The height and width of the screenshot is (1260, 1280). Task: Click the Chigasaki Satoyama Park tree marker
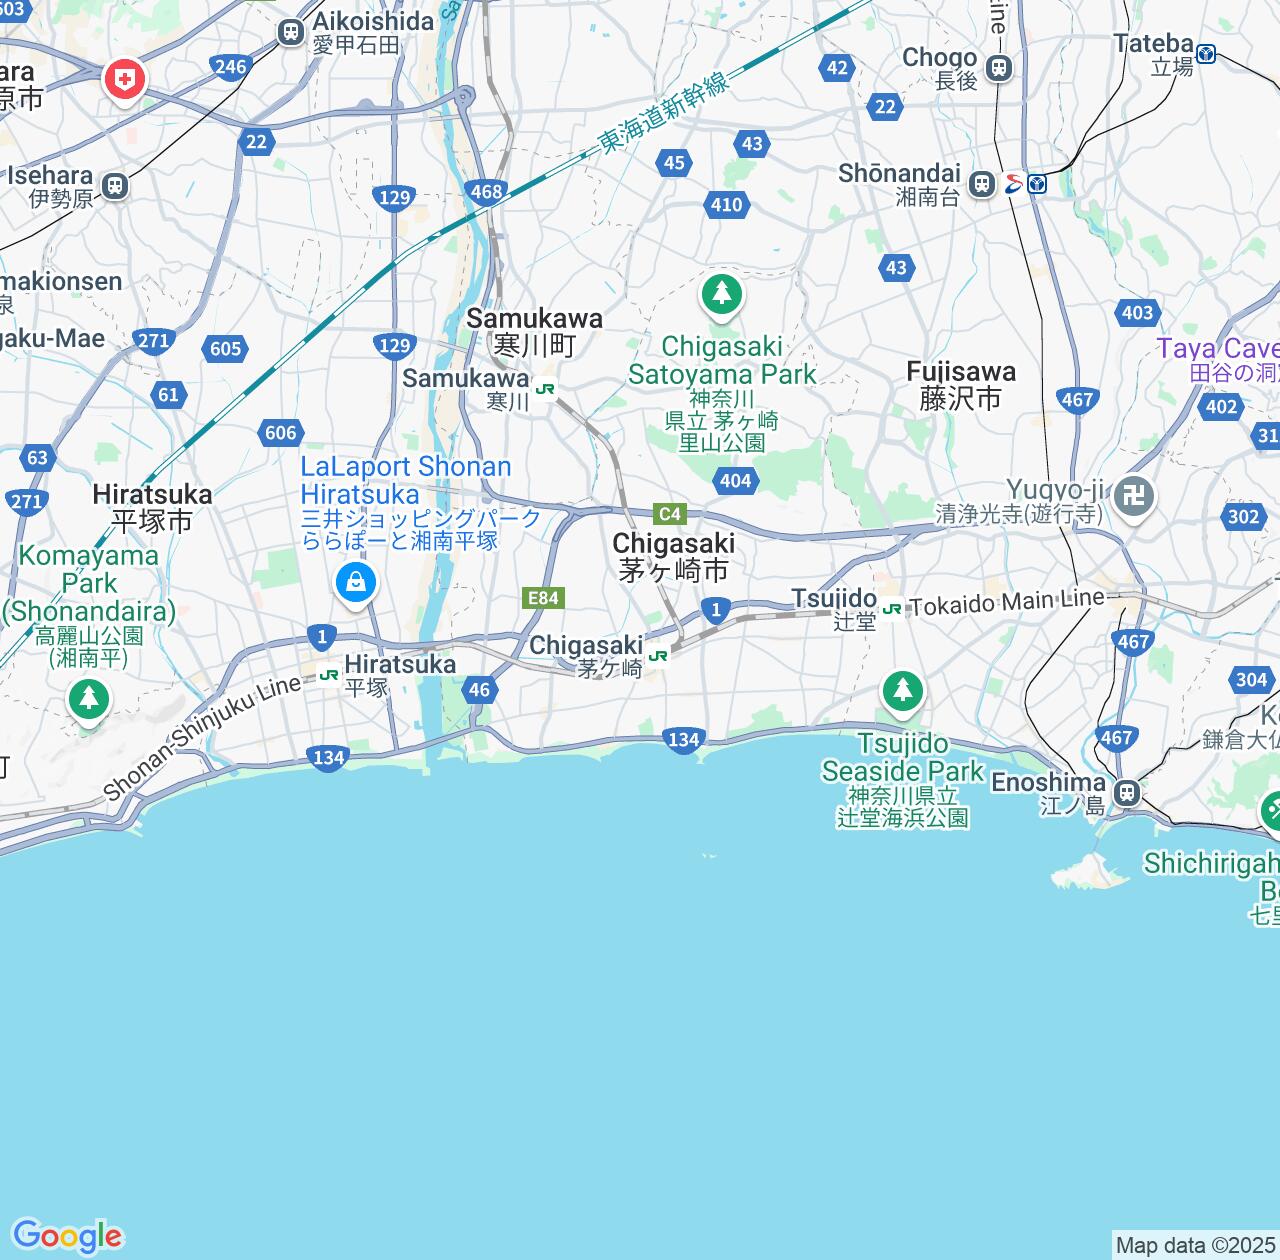(x=722, y=297)
